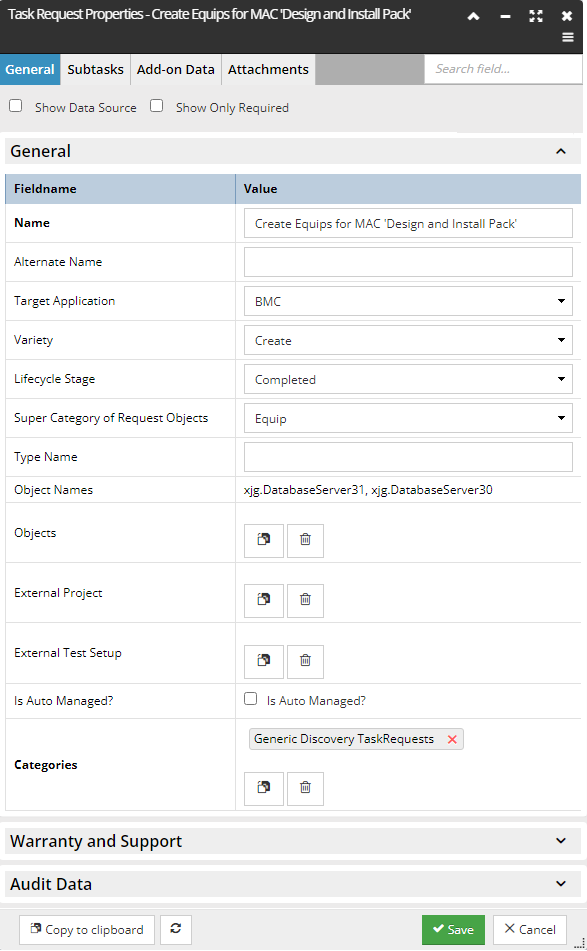This screenshot has width=587, height=951.
Task: Click the Copy to clipboard button
Action: (x=87, y=929)
